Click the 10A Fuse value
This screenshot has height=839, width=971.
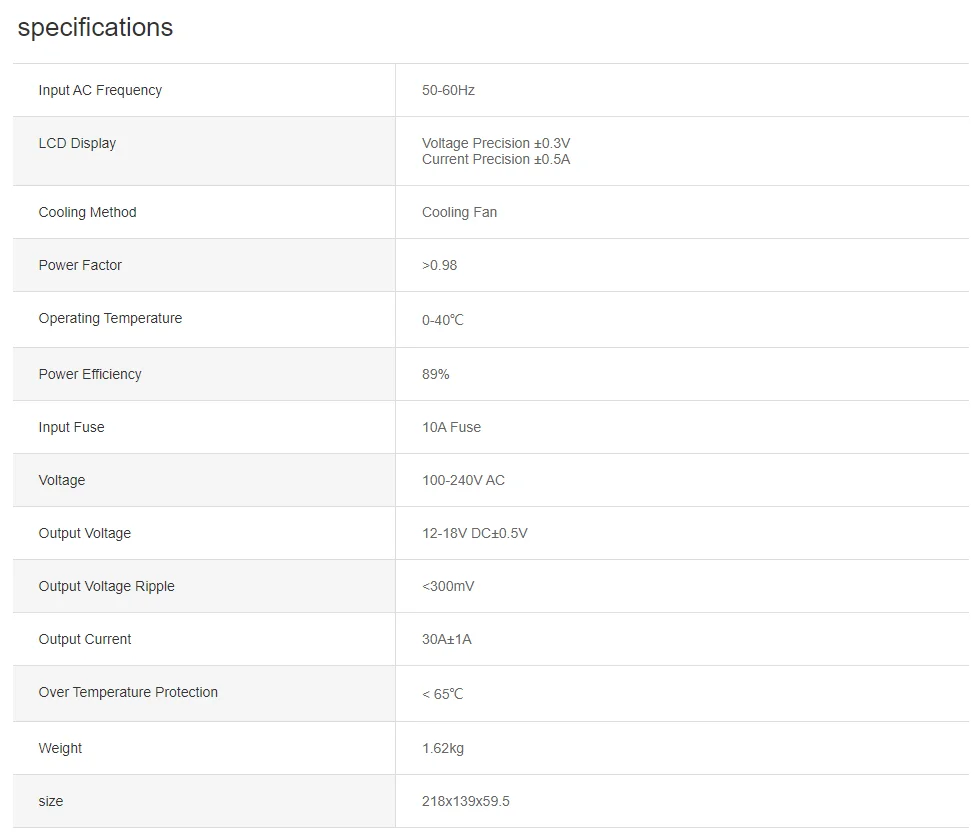coord(451,427)
